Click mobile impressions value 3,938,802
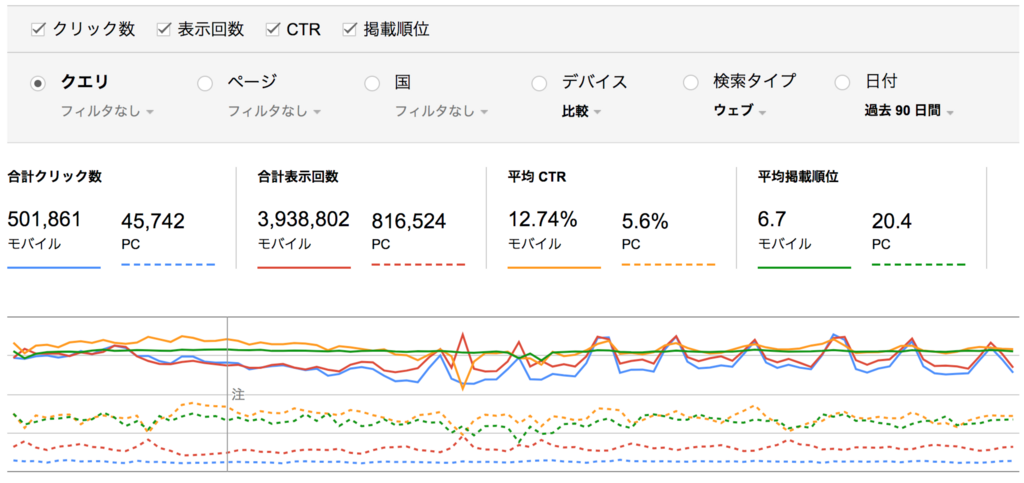1024x483 pixels. tap(304, 220)
